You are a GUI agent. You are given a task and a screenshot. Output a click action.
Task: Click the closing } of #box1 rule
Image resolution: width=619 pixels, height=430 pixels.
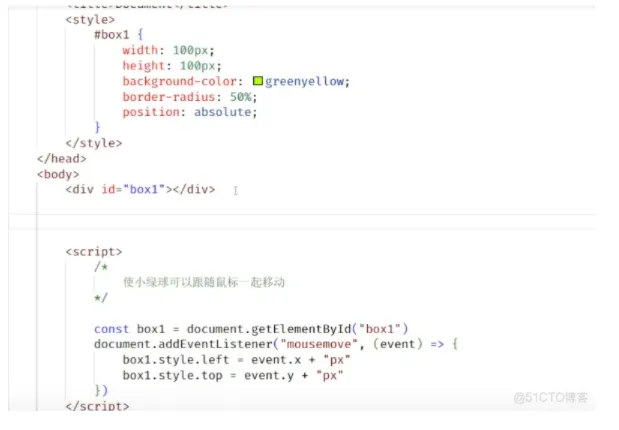pyautogui.click(x=98, y=127)
